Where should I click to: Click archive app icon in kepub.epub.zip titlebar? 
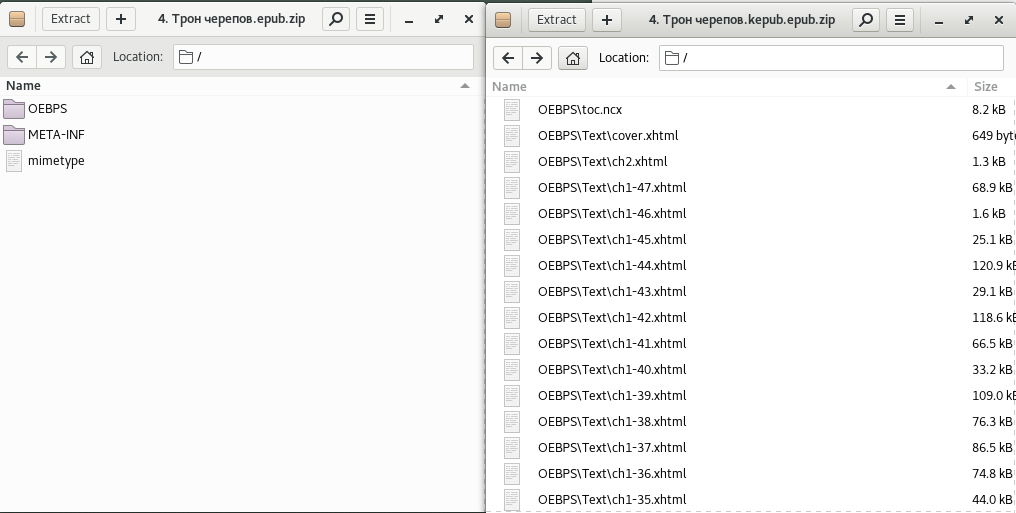click(x=503, y=19)
